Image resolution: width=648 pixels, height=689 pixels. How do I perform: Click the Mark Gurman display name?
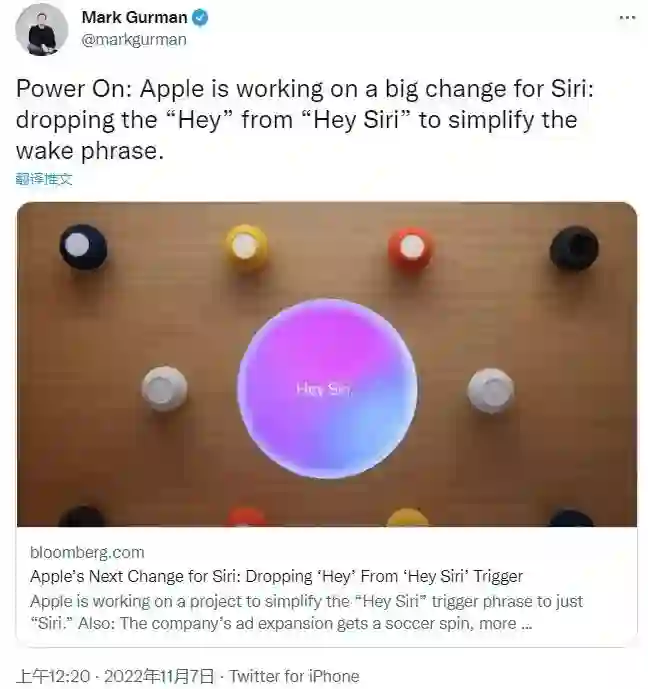point(134,18)
